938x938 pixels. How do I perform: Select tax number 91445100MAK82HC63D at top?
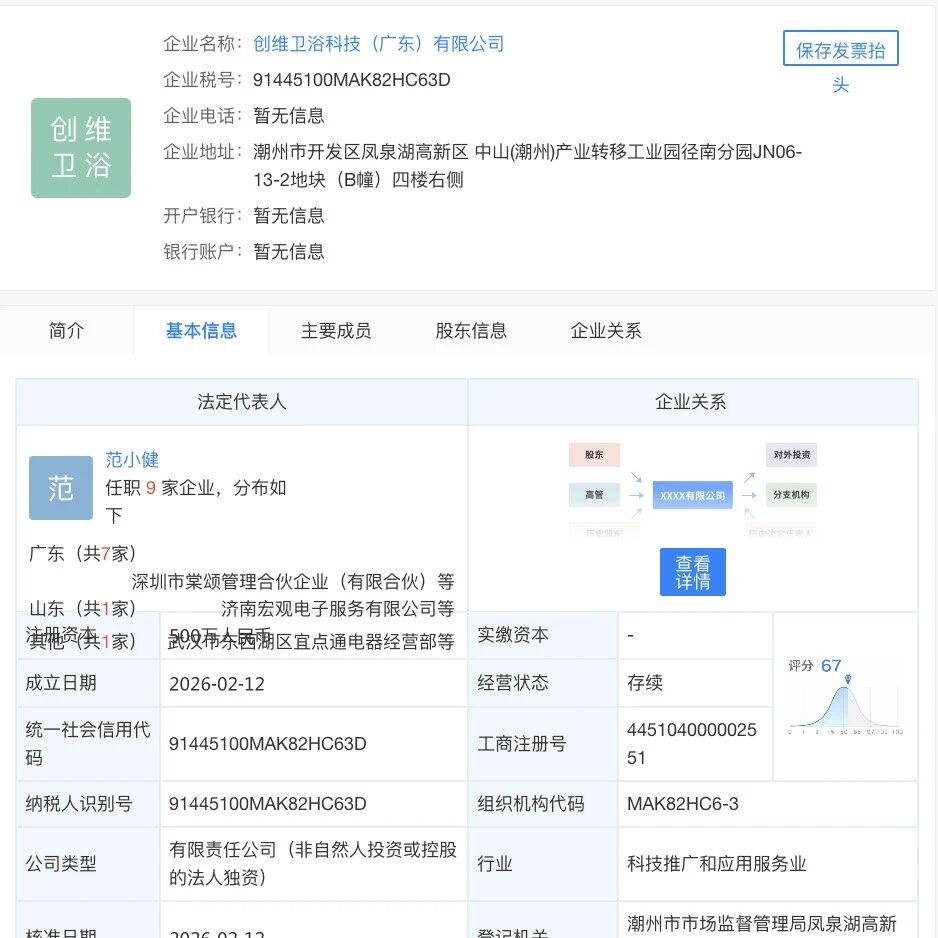[352, 80]
